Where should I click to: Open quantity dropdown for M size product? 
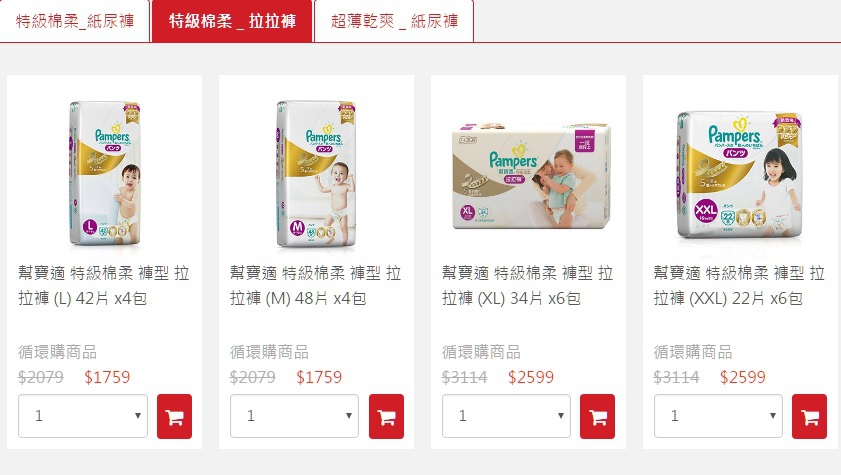coord(294,416)
